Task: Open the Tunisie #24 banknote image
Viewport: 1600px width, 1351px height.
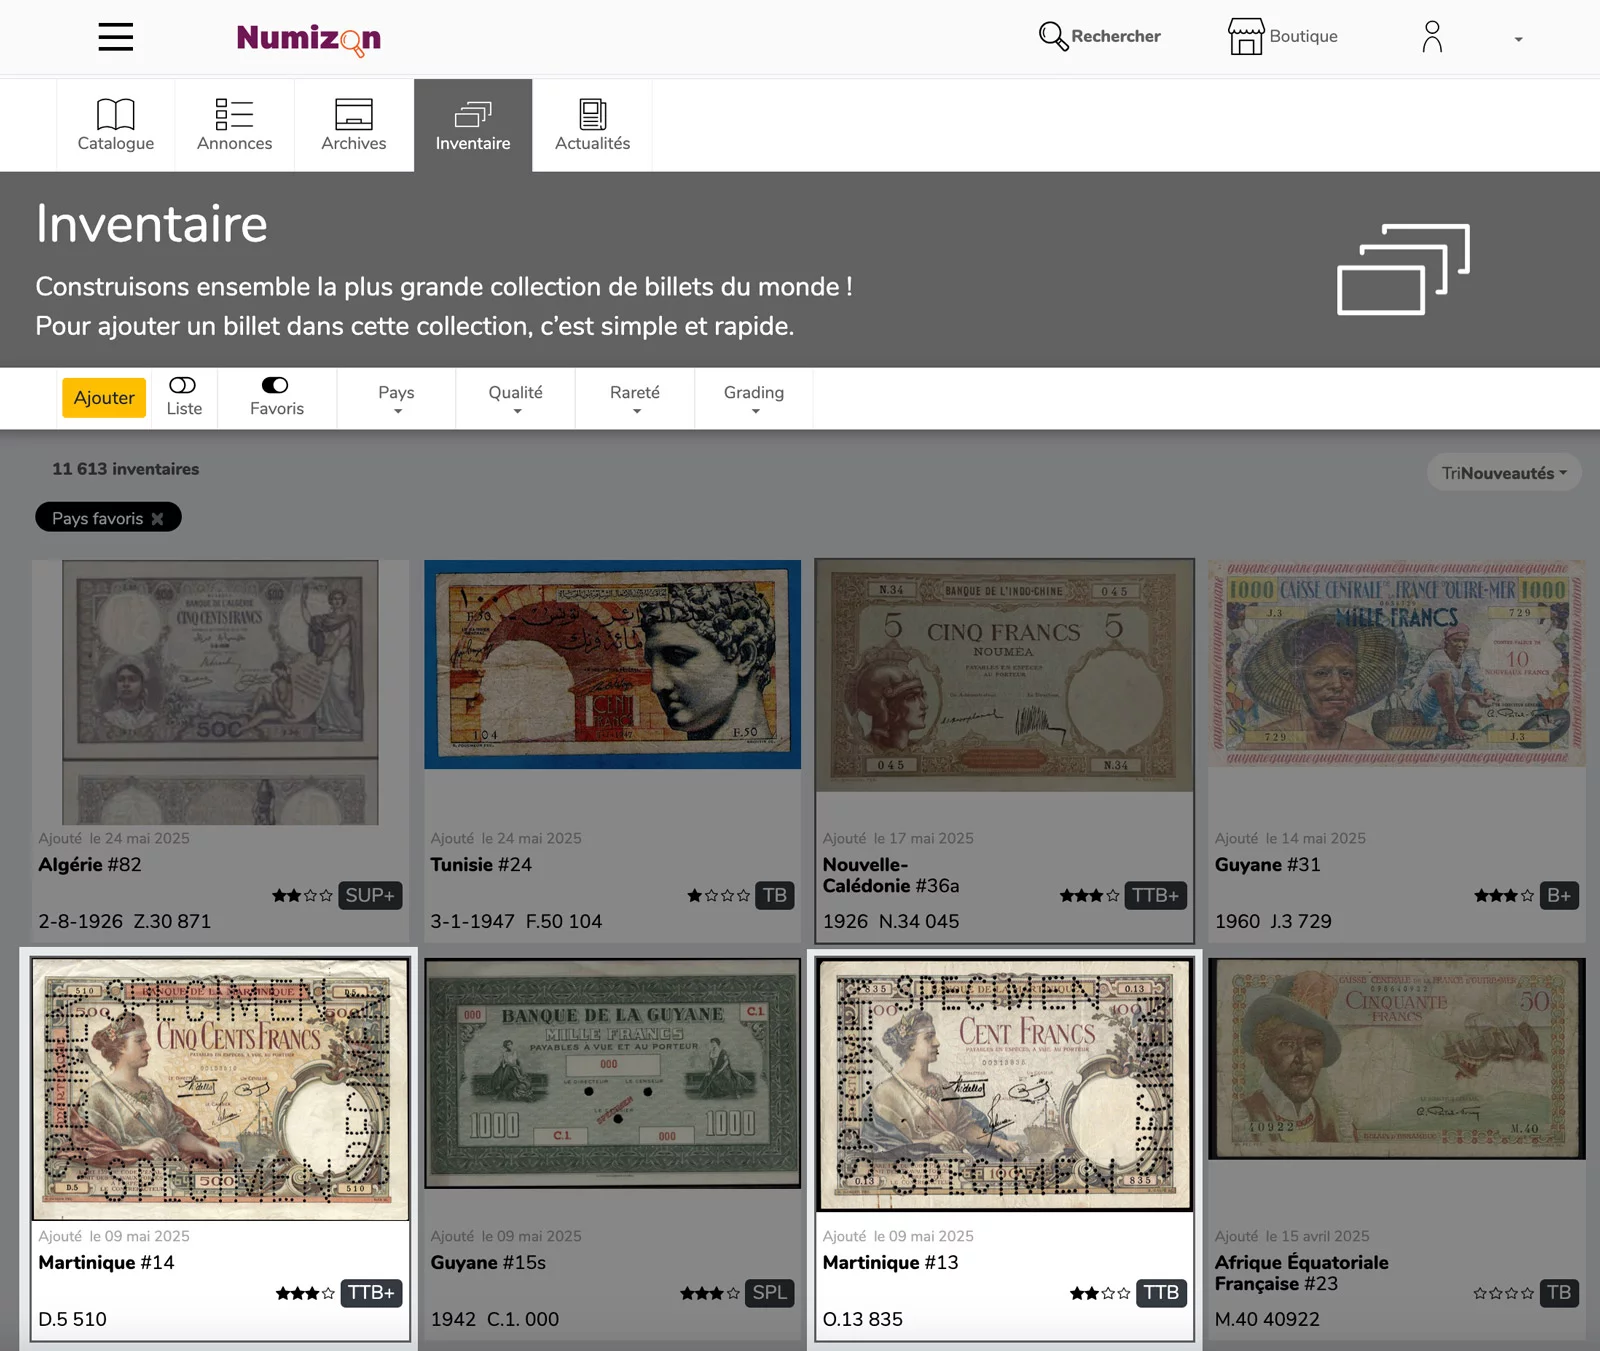Action: pos(613,665)
